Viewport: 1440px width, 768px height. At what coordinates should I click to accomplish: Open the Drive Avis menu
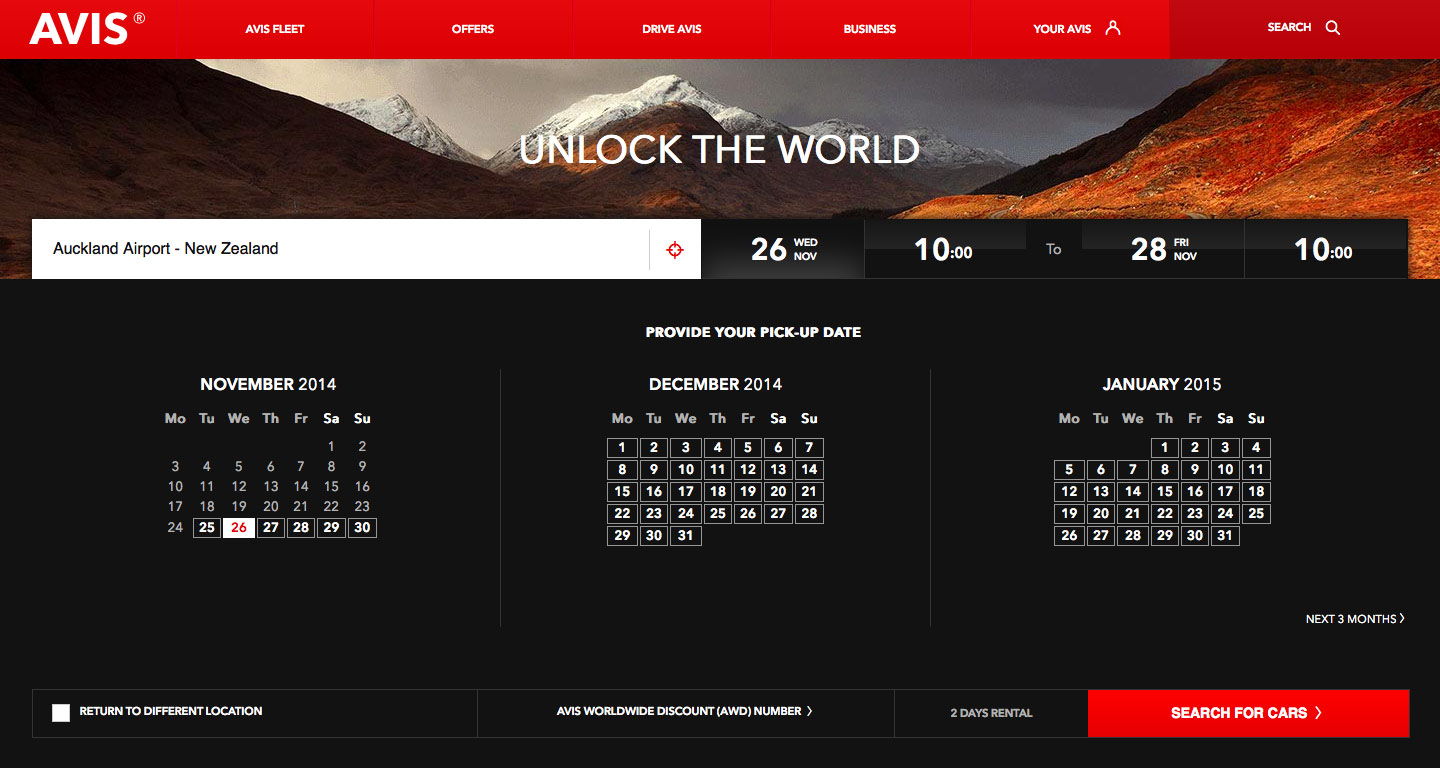[x=671, y=29]
